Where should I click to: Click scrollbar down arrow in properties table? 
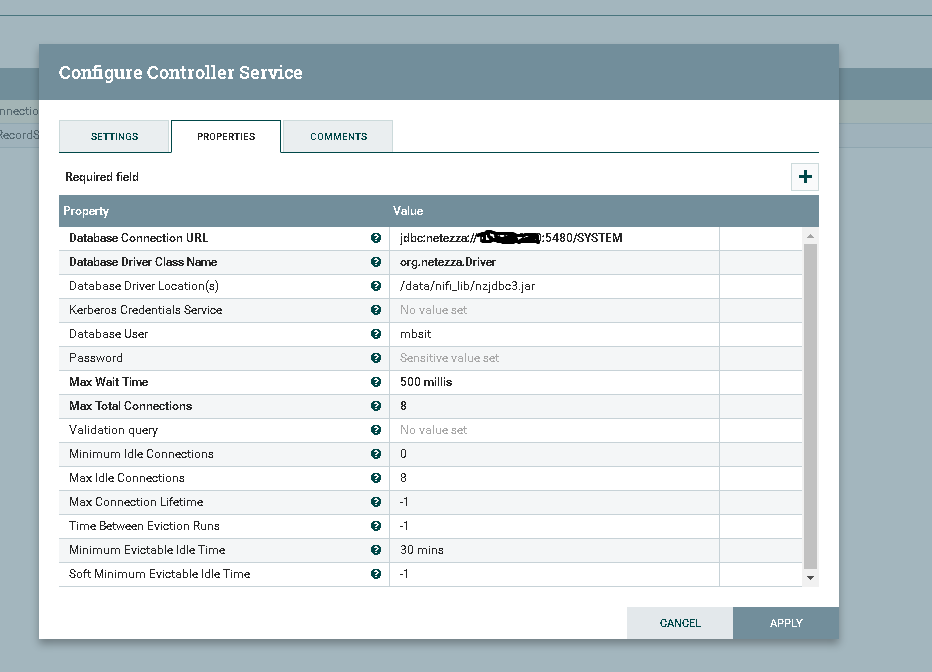(810, 577)
